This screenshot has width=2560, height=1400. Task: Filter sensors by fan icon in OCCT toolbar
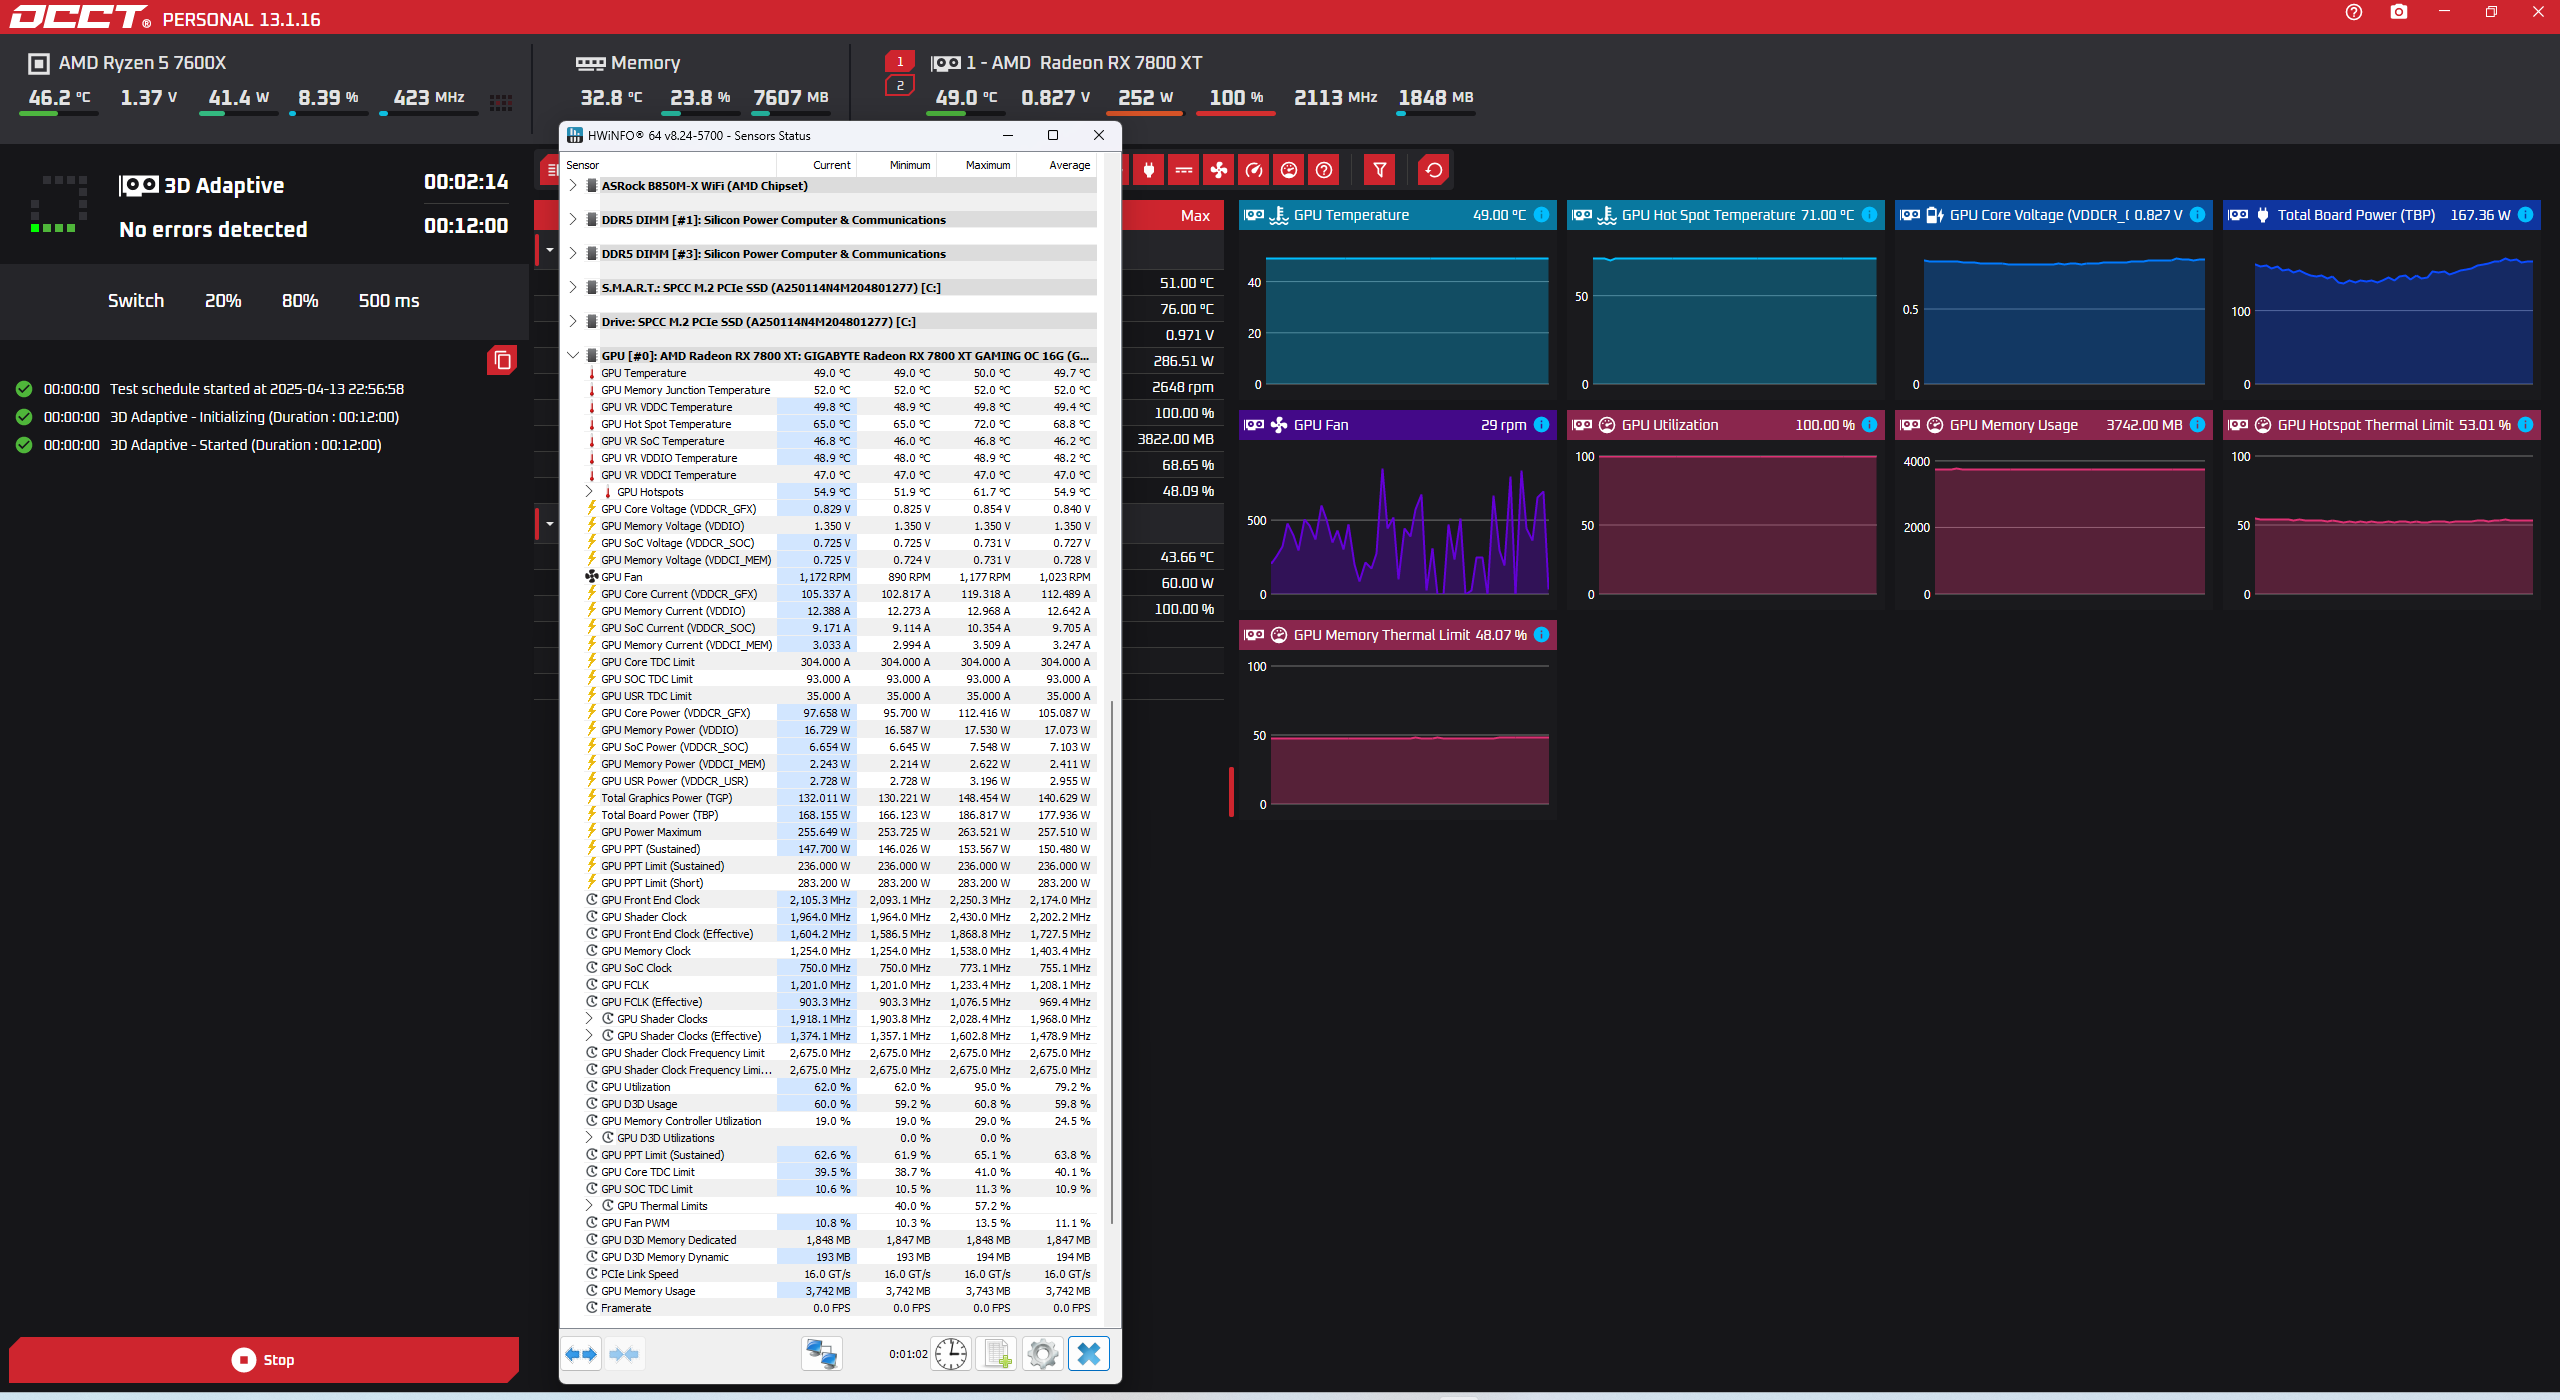pos(1219,170)
